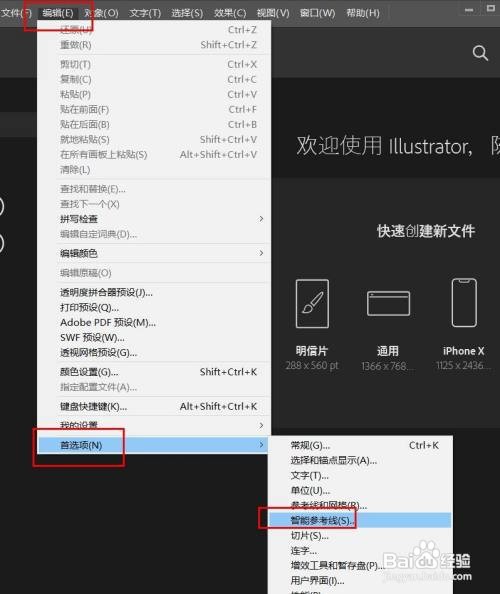Click 编辑自定词典(D)... entry
The width and height of the screenshot is (500, 594).
point(154,234)
